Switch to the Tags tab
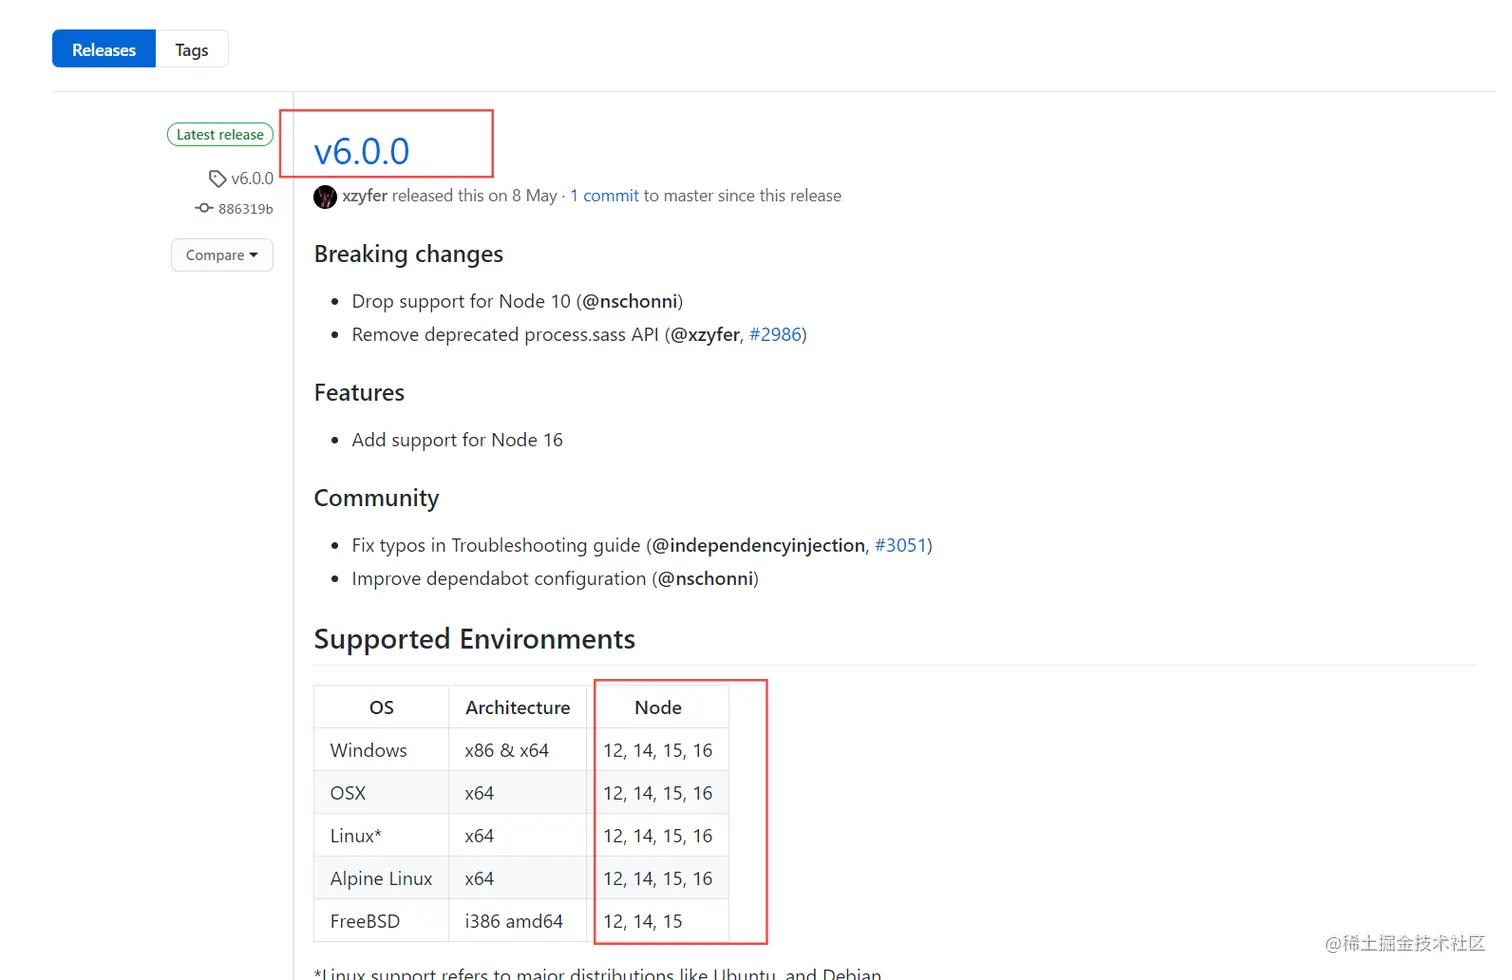This screenshot has width=1512, height=980. coord(192,49)
